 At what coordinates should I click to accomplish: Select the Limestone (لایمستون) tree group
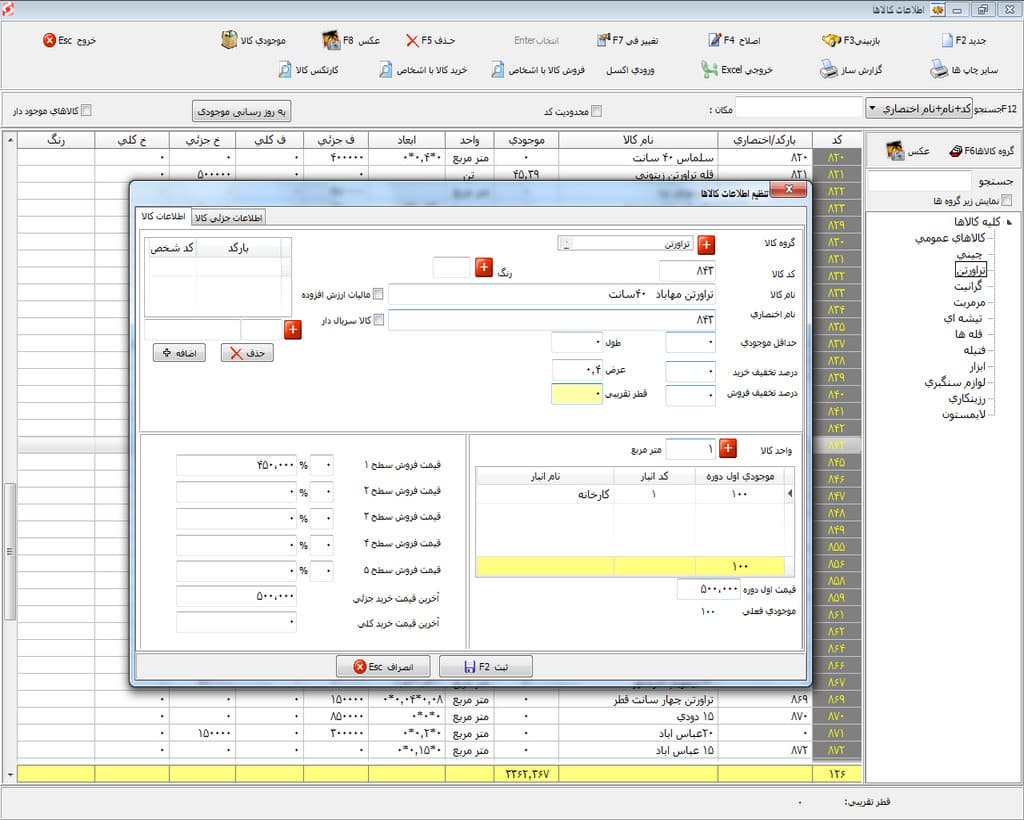point(963,415)
